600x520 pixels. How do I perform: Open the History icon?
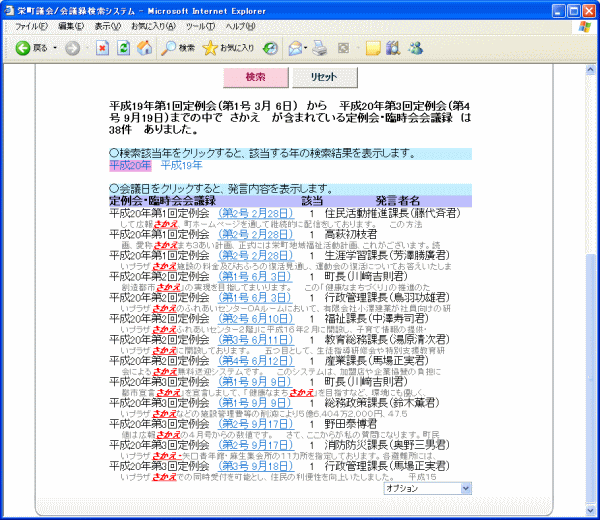tap(270, 48)
